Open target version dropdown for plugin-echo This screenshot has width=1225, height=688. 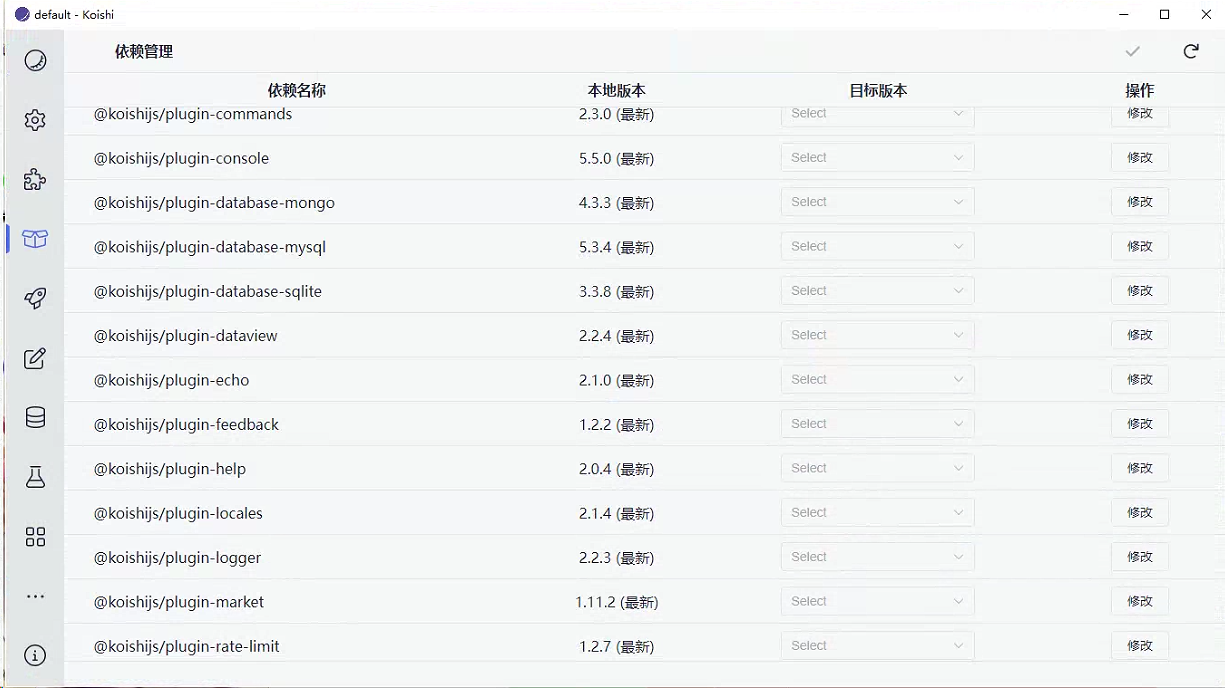877,379
